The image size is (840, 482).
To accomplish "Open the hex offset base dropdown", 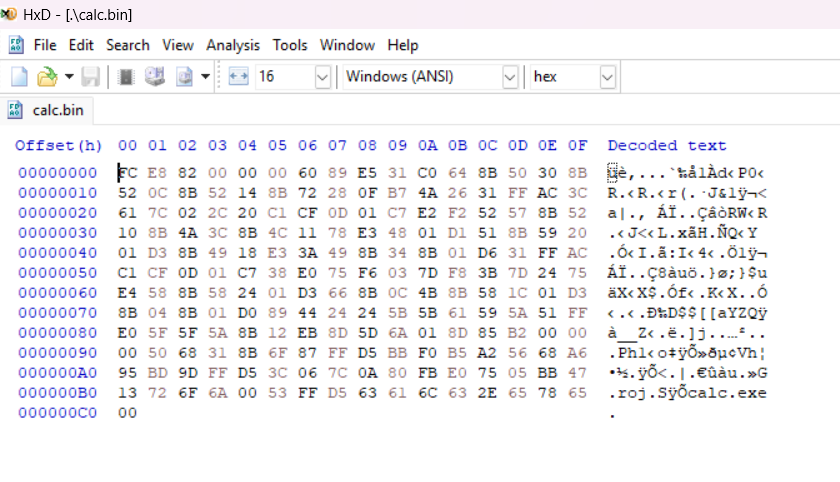I will pyautogui.click(x=607, y=77).
